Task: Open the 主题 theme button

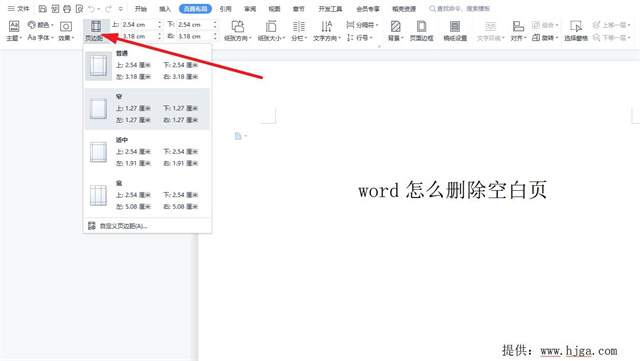Action: [x=14, y=31]
